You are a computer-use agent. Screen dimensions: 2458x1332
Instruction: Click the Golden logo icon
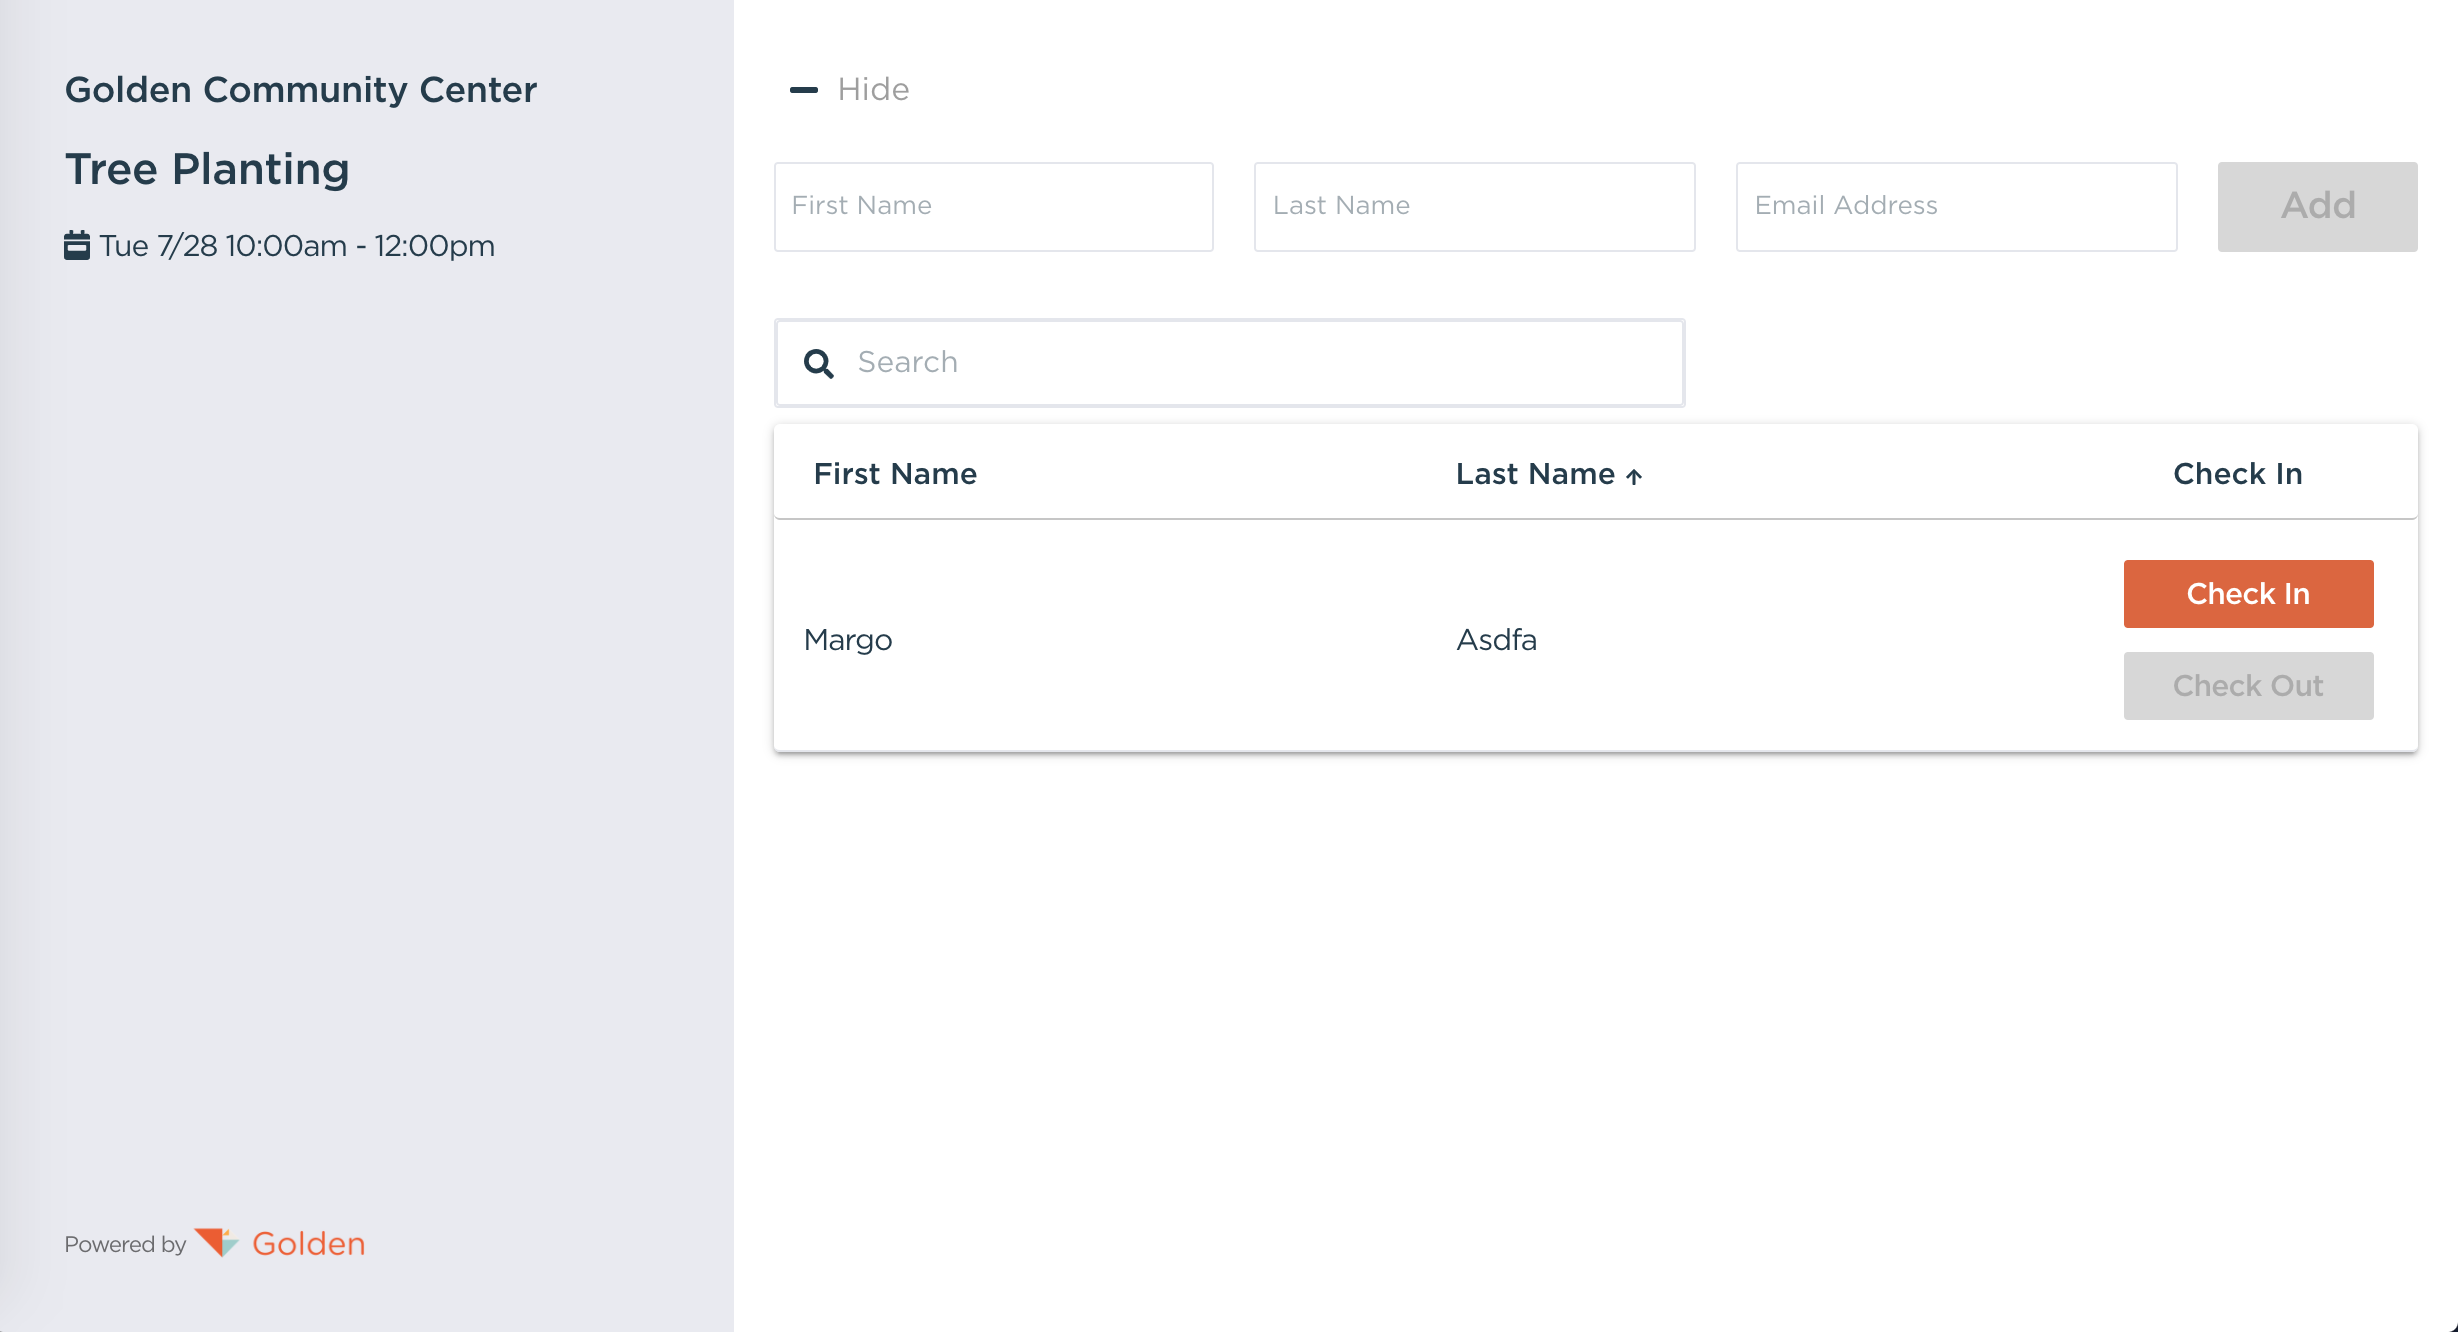tap(216, 1242)
